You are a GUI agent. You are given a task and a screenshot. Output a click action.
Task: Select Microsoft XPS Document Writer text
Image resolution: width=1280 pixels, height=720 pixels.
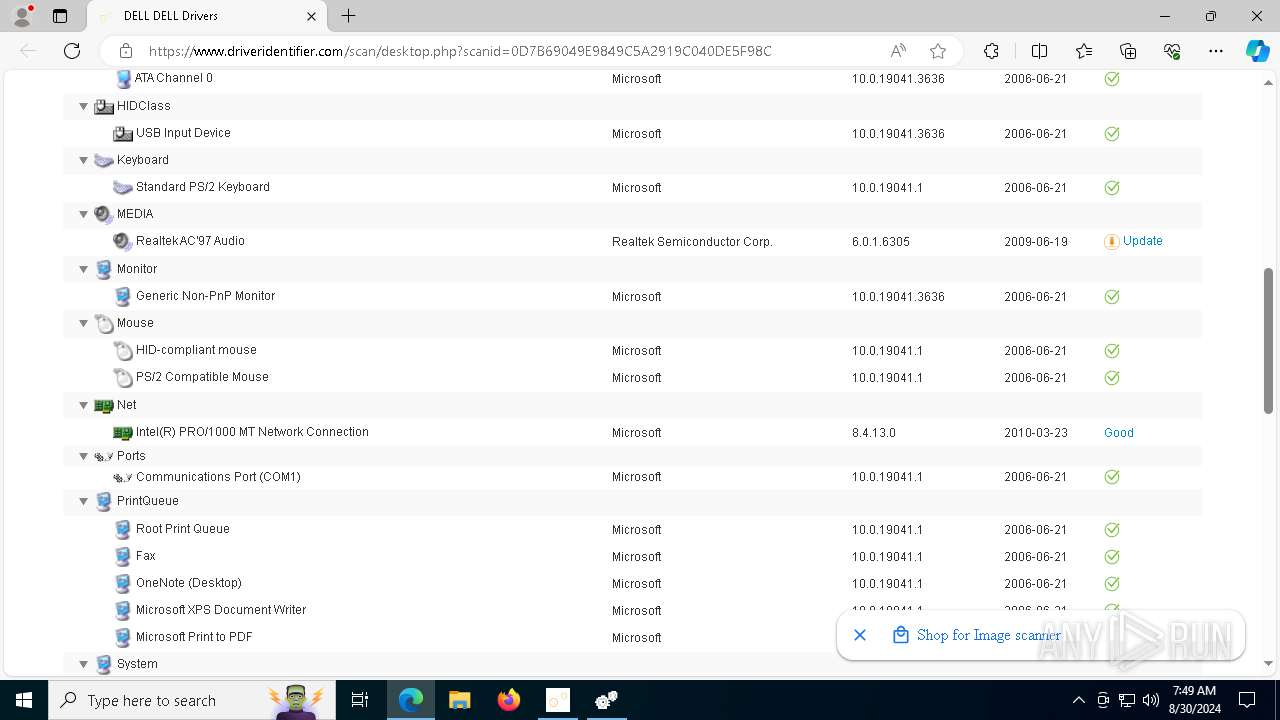221,610
